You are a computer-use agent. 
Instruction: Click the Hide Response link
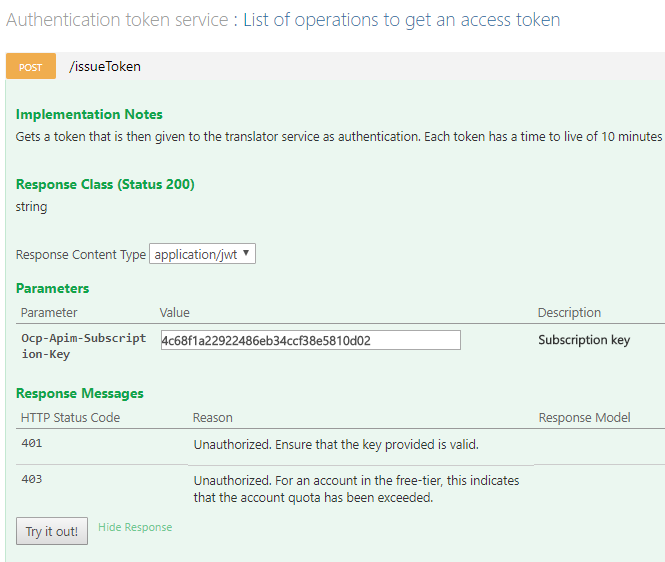click(135, 527)
